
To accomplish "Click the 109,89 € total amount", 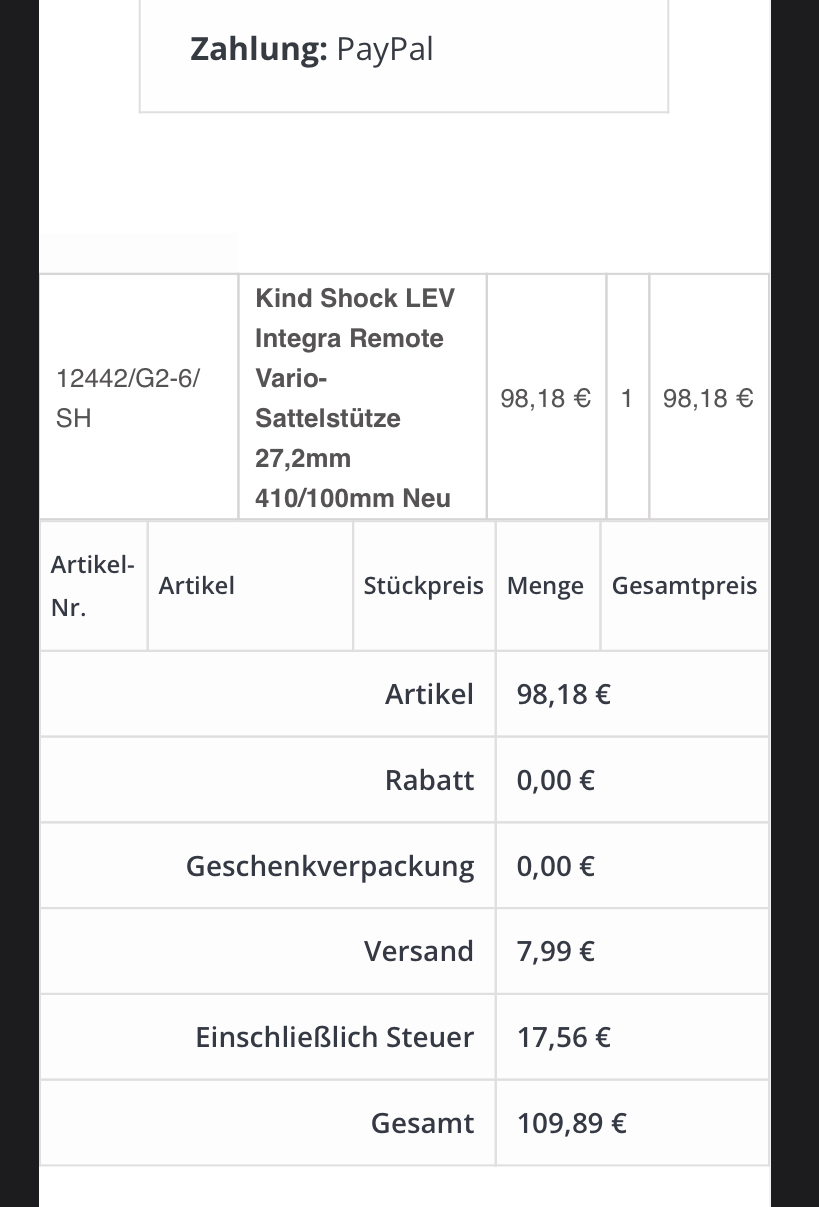I will (571, 1123).
